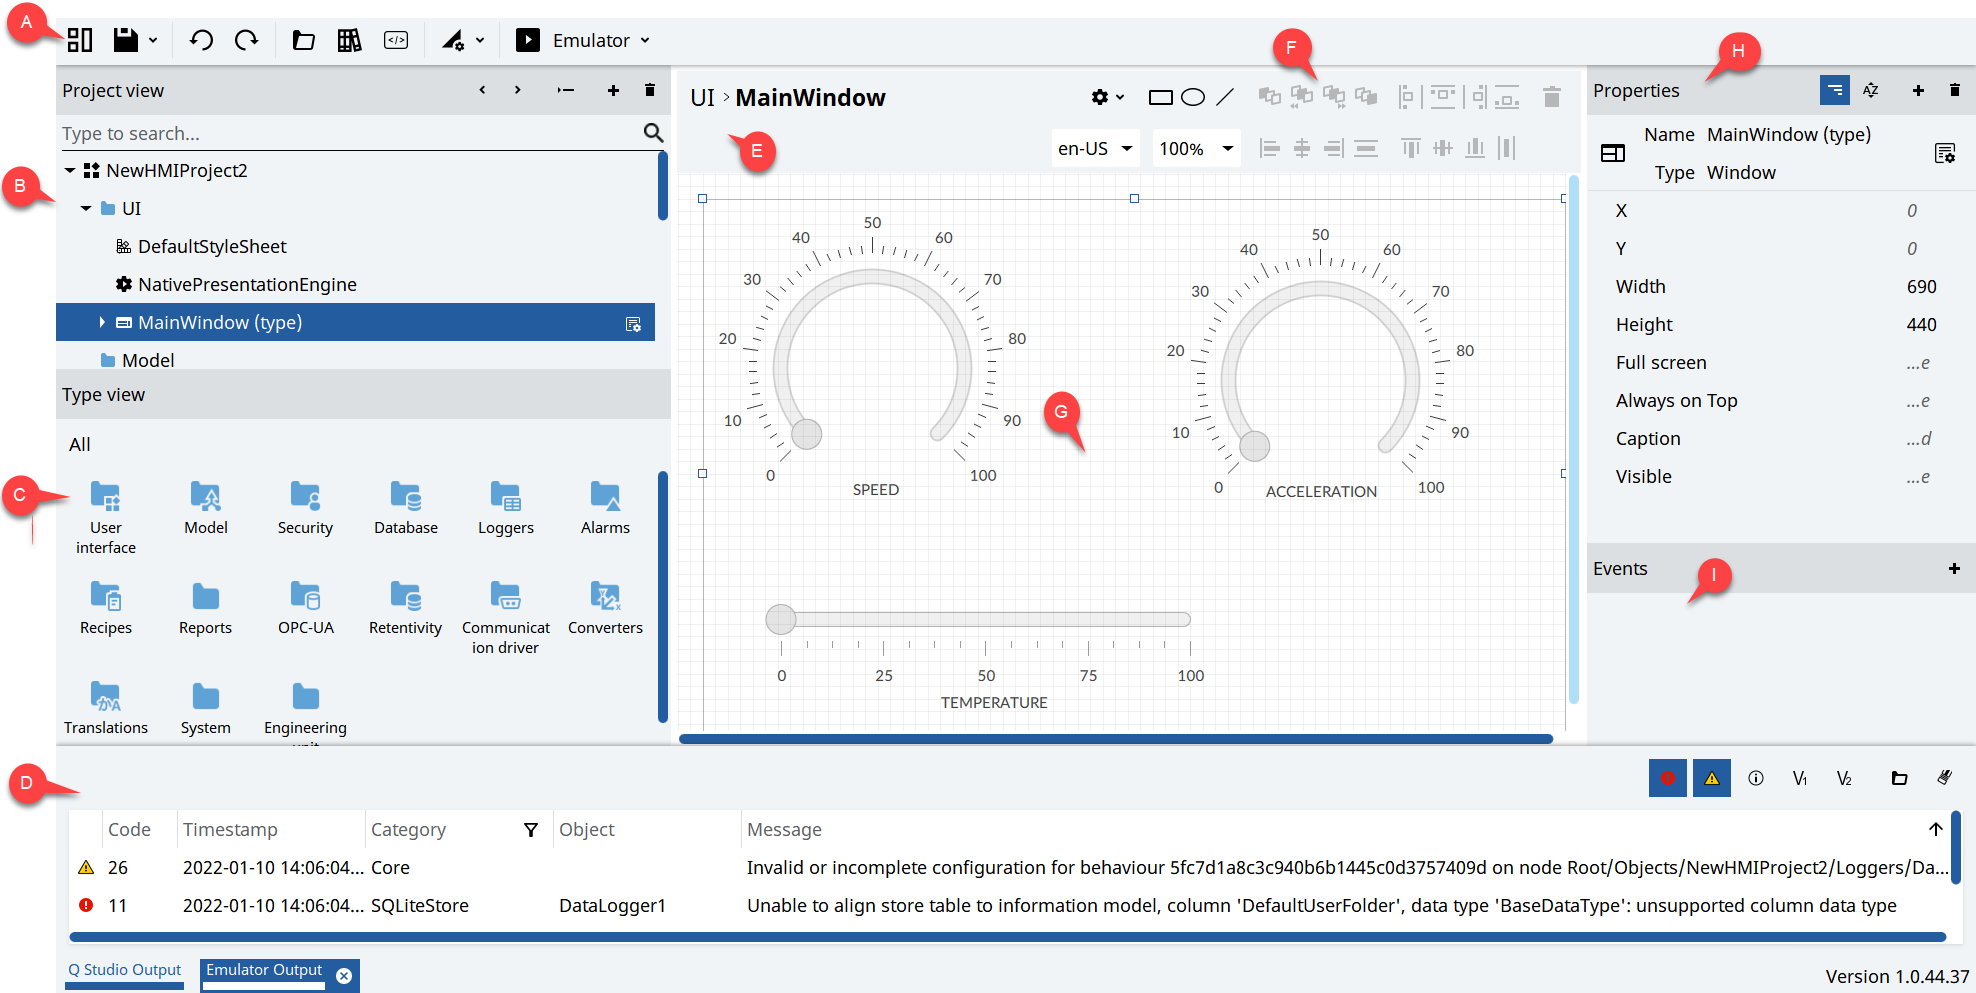Add a new event with plus button
Viewport: 1976px width, 993px height.
[x=1954, y=568]
